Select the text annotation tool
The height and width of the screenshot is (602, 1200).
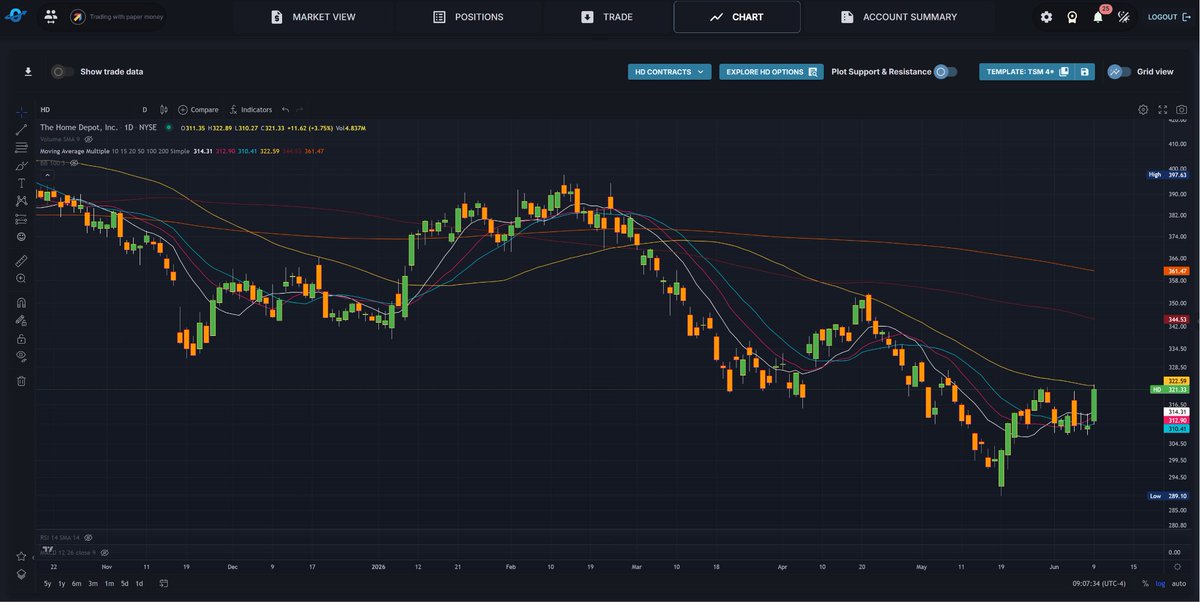click(21, 183)
